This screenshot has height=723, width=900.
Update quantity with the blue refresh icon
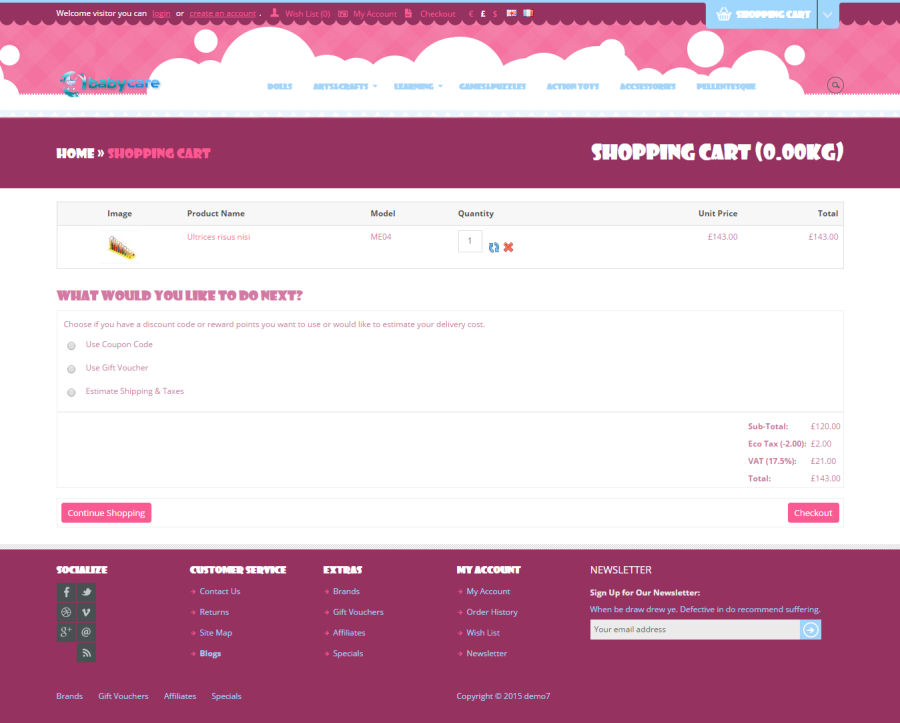pyautogui.click(x=494, y=247)
